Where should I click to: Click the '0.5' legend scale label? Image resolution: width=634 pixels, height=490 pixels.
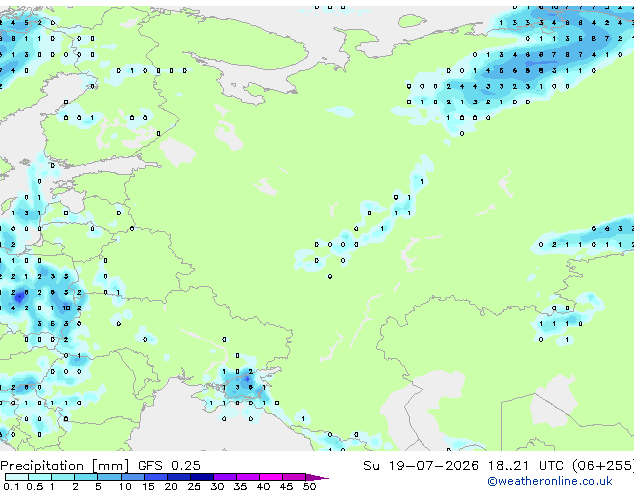(x=35, y=486)
